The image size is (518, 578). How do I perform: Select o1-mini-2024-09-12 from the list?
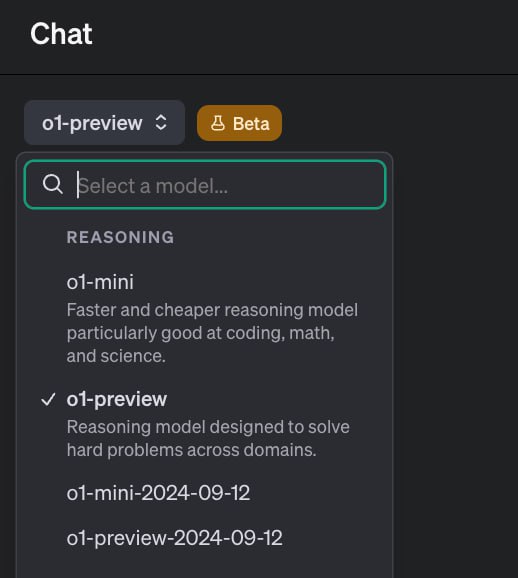(205, 493)
